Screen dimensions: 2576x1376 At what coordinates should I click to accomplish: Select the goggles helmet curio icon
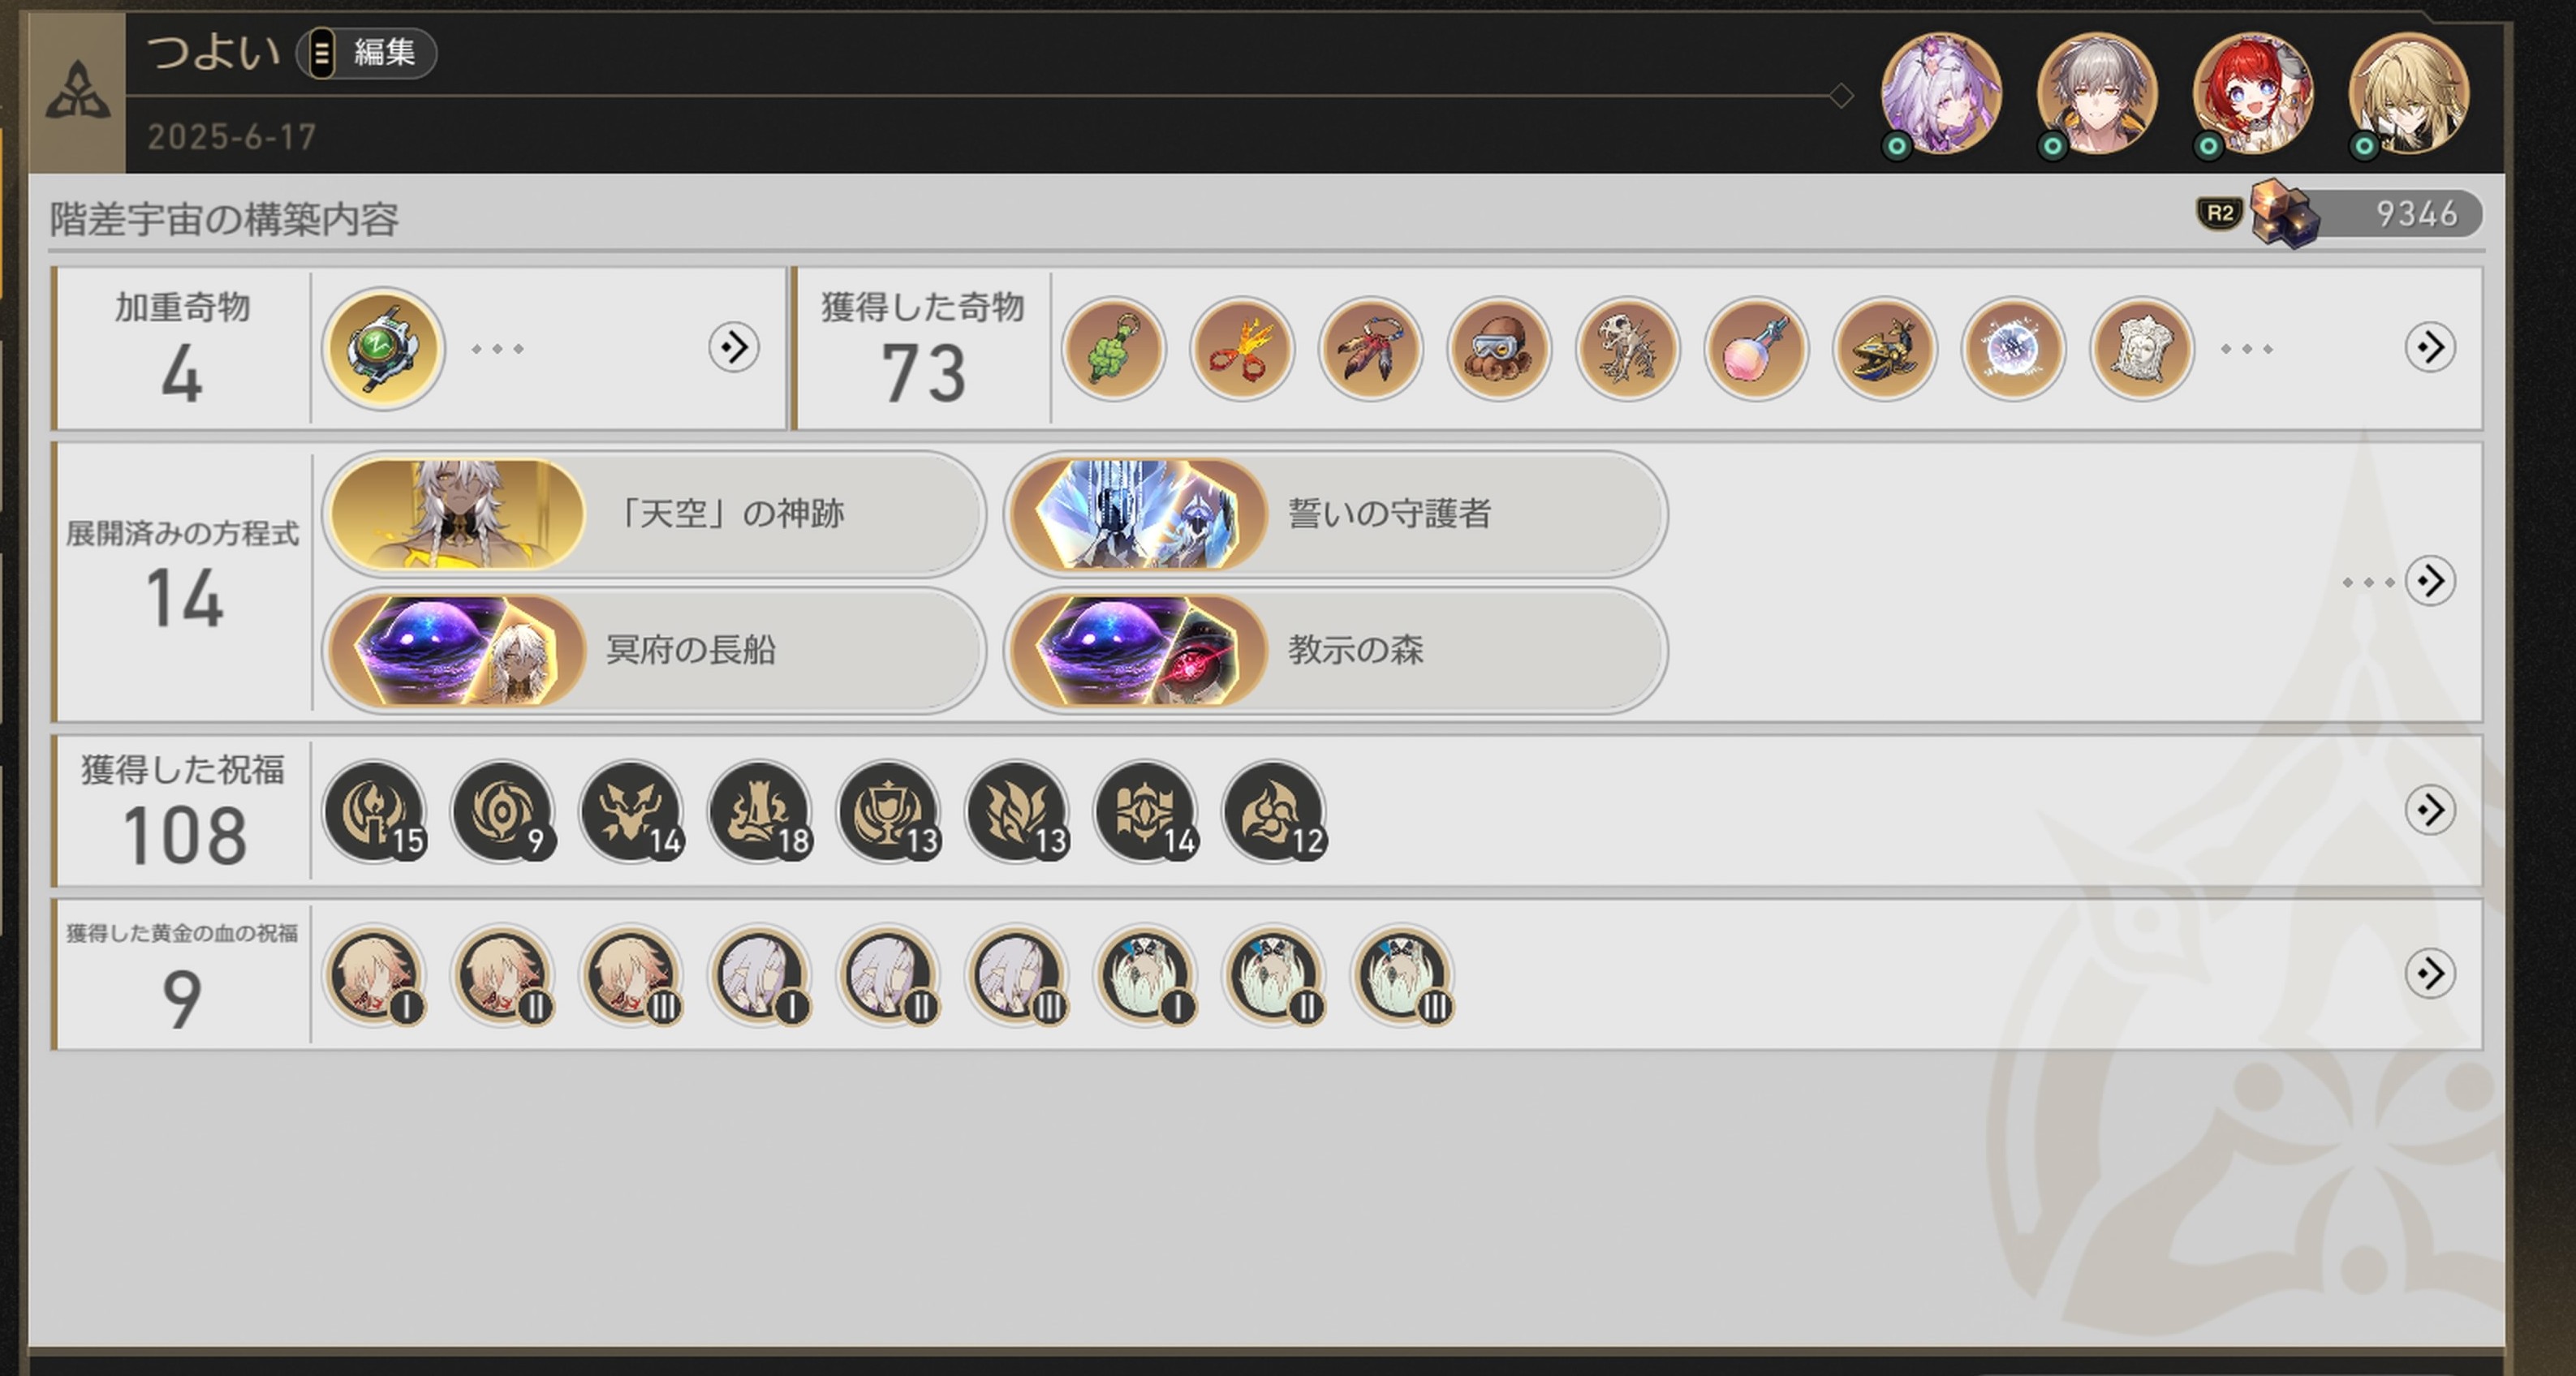pyautogui.click(x=1499, y=349)
